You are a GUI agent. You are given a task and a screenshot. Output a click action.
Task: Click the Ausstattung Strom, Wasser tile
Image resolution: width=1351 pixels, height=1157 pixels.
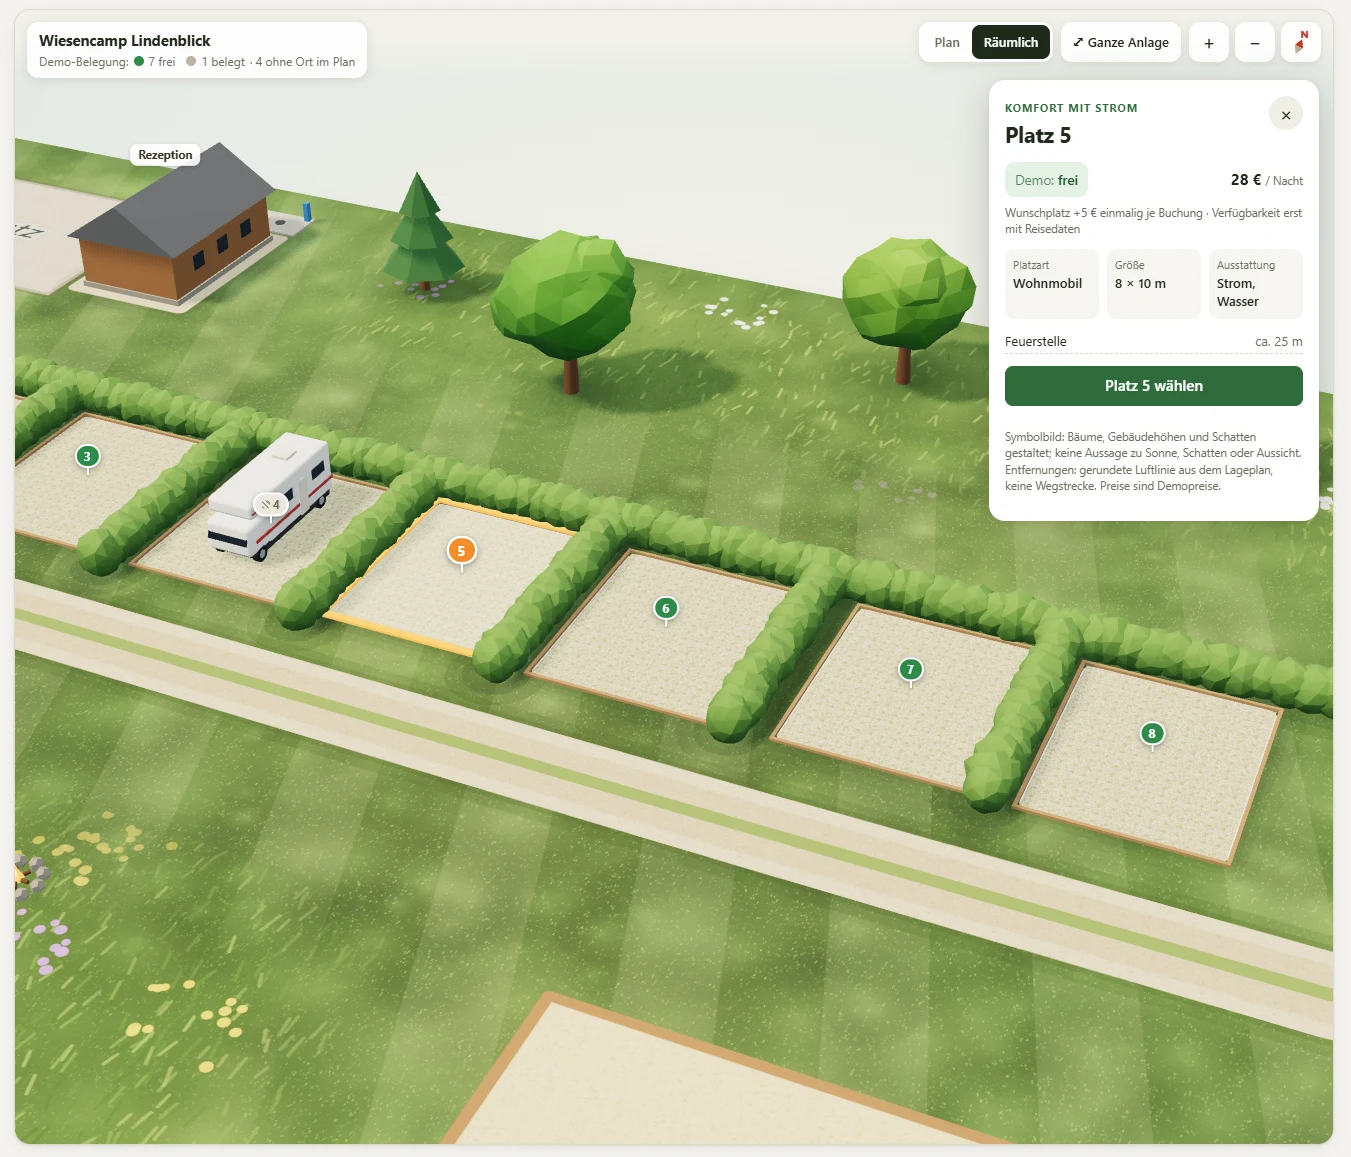[1255, 284]
